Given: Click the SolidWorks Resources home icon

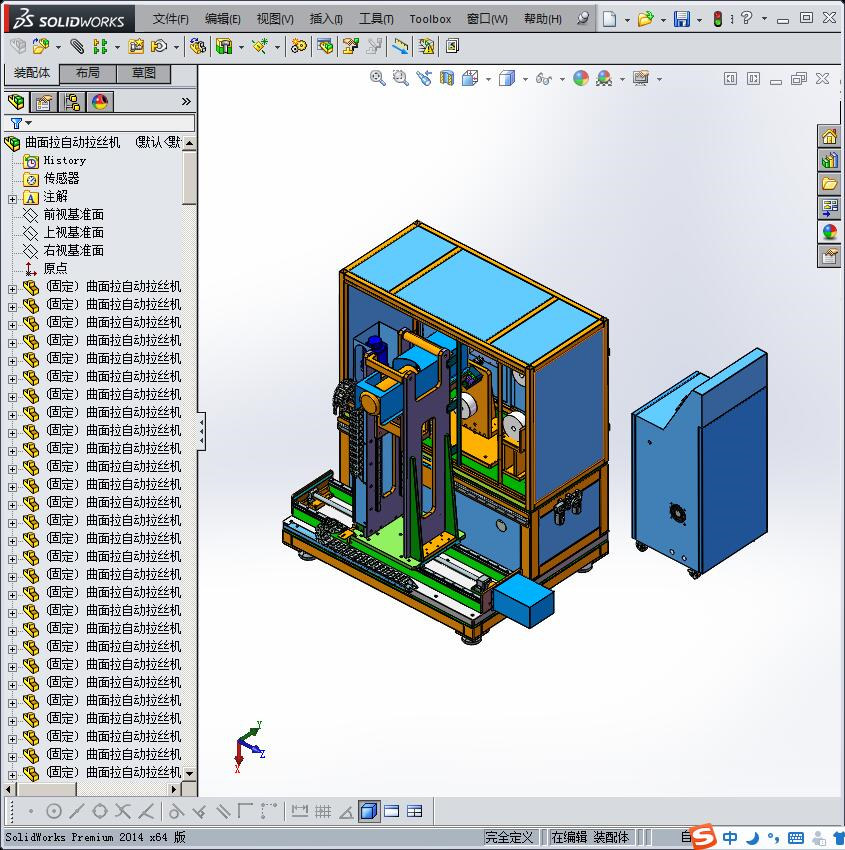Looking at the screenshot, I should point(829,137).
